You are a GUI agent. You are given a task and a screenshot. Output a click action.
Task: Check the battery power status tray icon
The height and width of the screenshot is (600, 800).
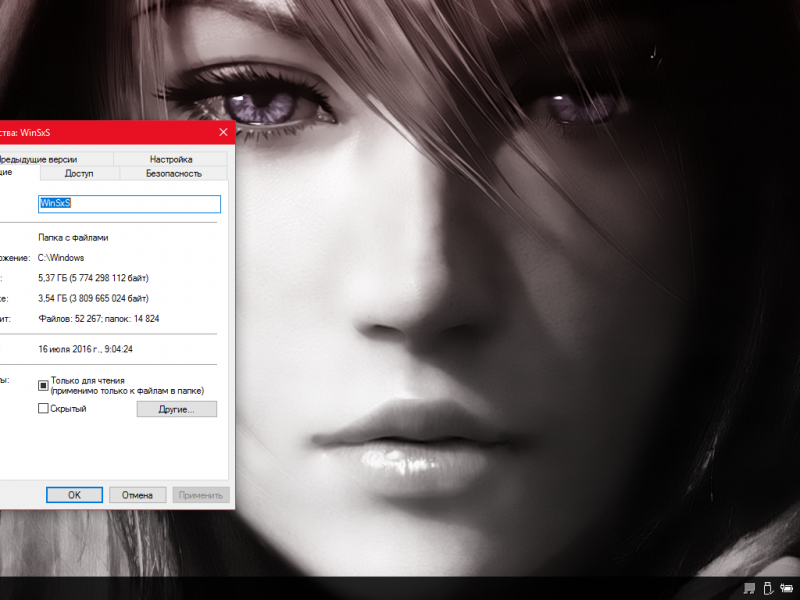pyautogui.click(x=786, y=588)
